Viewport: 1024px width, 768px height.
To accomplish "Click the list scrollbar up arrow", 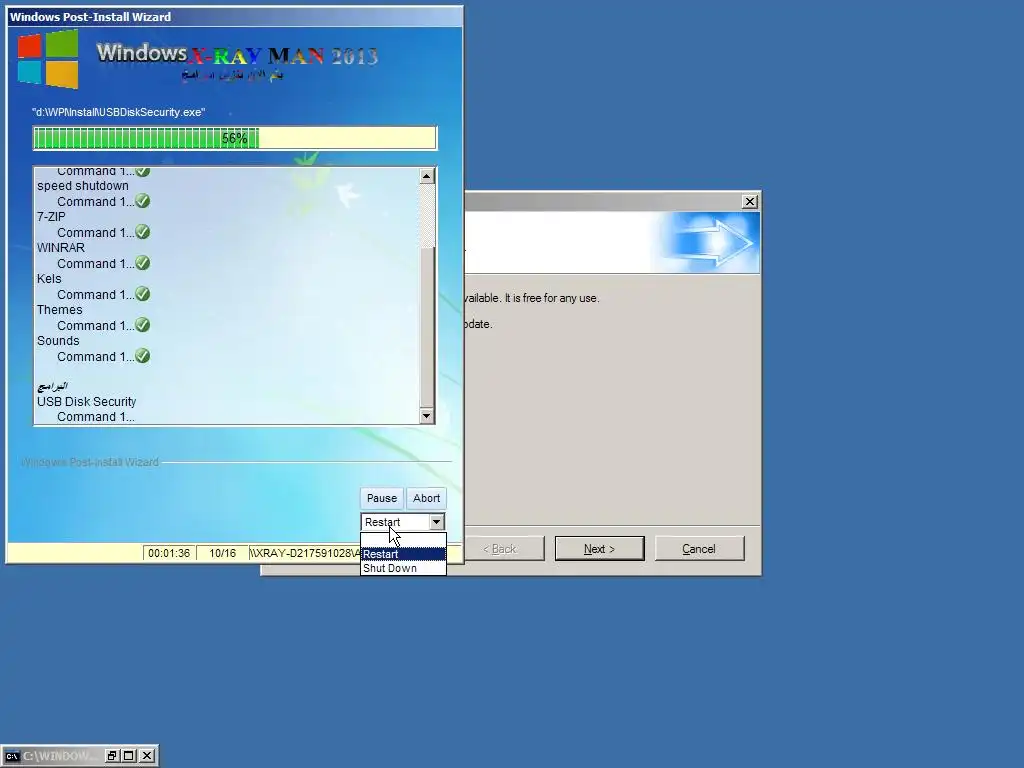I will [426, 176].
